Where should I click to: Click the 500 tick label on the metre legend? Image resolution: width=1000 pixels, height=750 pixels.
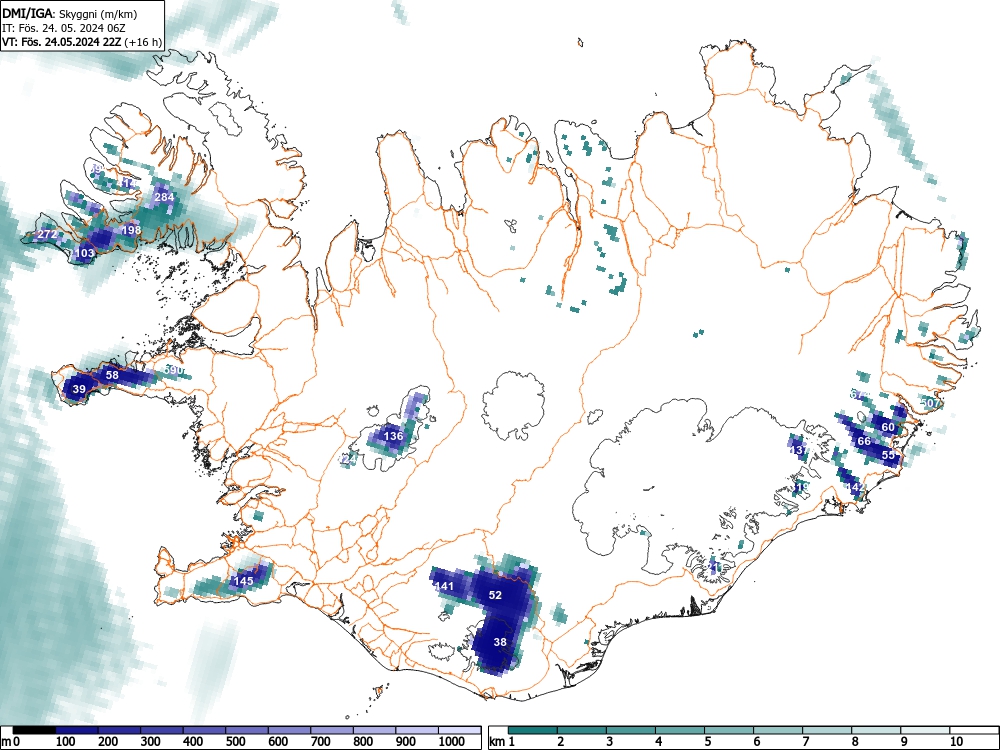coord(235,742)
